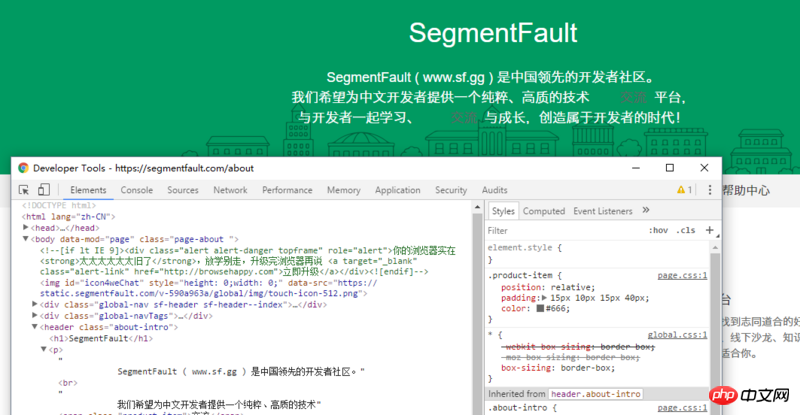Click the Elements panel vertical scrollbar up arrow
800x415 pixels.
tap(478, 207)
